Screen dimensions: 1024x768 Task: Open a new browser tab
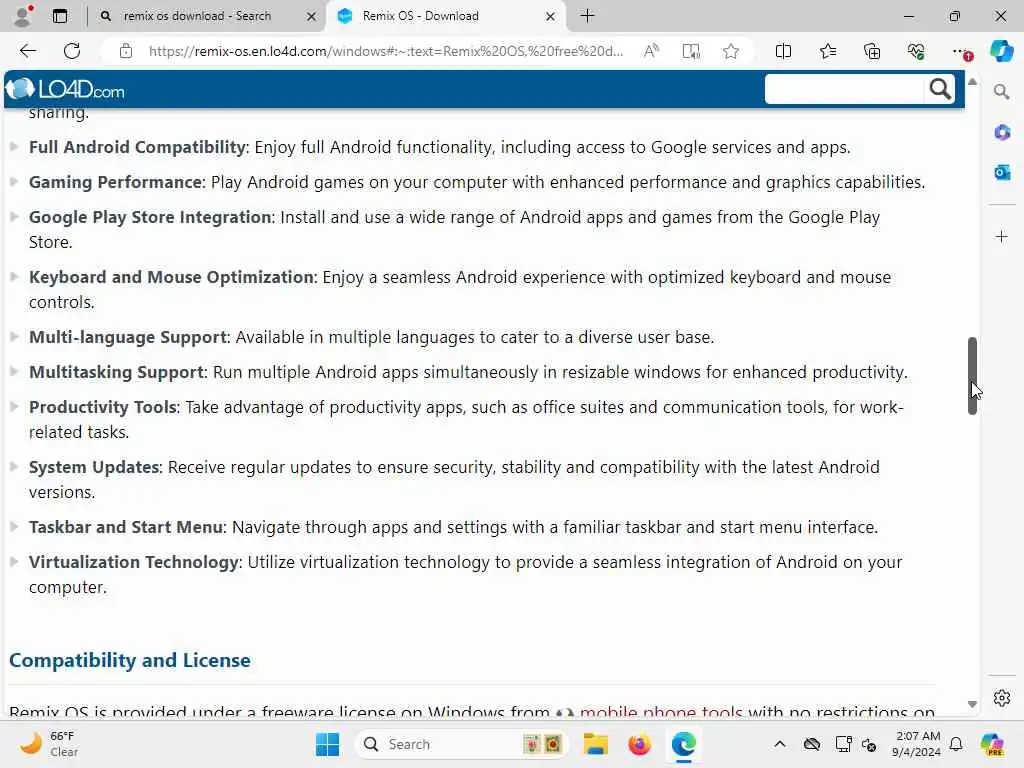pos(587,16)
